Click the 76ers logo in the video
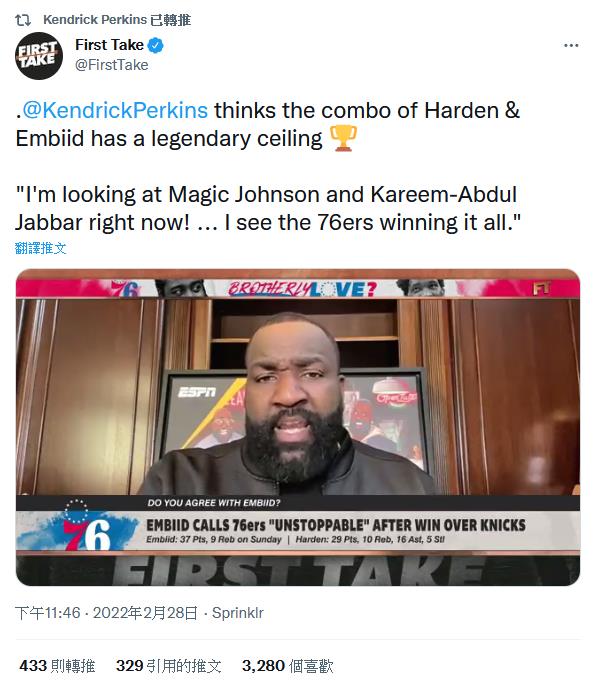596x688 pixels. click(x=86, y=526)
